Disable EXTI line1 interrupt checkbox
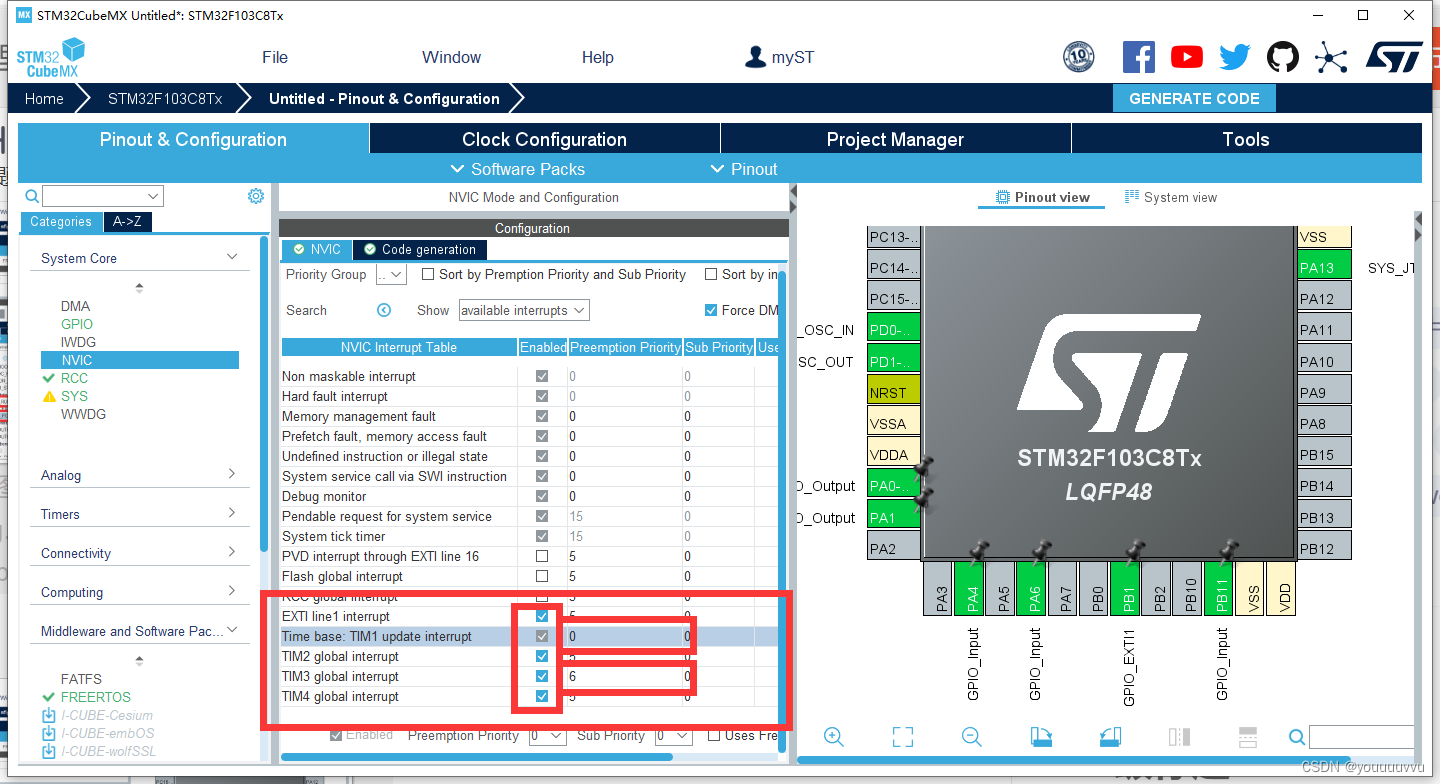Image resolution: width=1440 pixels, height=784 pixels. pyautogui.click(x=542, y=616)
